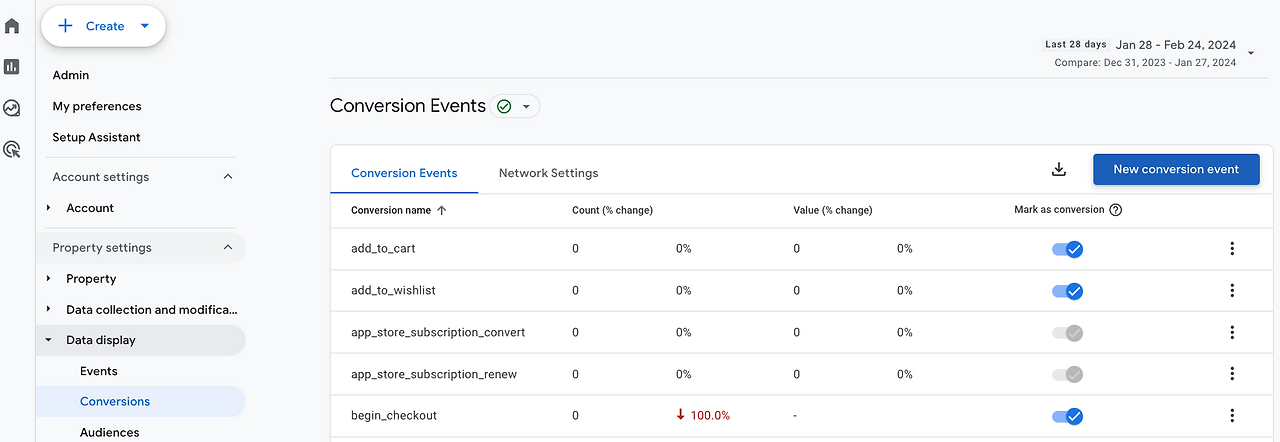Toggle begin_checkout conversion switch
This screenshot has width=1280, height=442.
click(1067, 416)
